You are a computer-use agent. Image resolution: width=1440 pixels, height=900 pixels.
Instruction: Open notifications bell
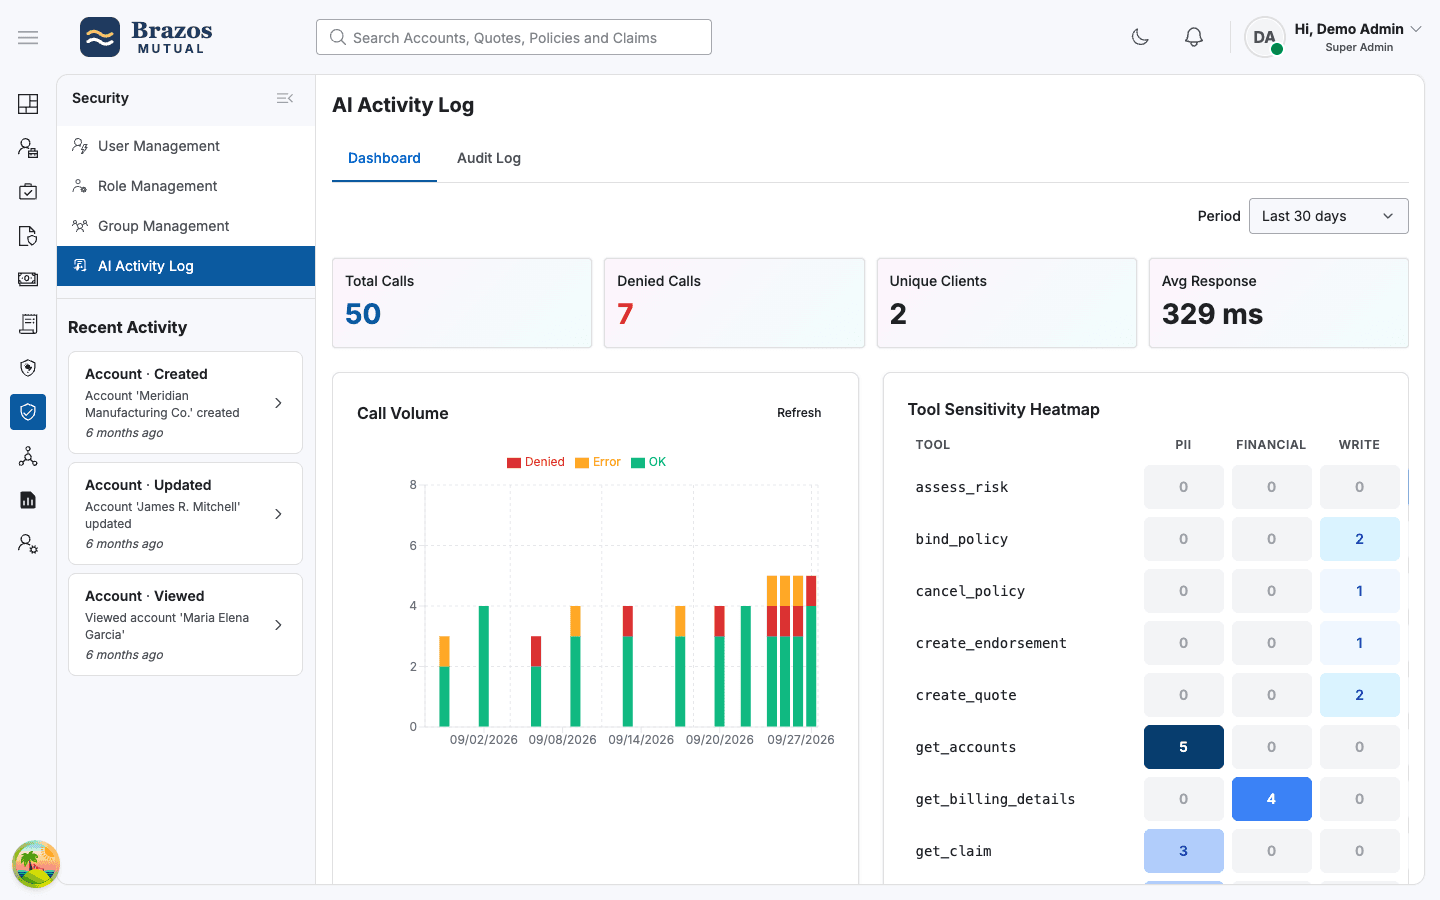click(1194, 38)
